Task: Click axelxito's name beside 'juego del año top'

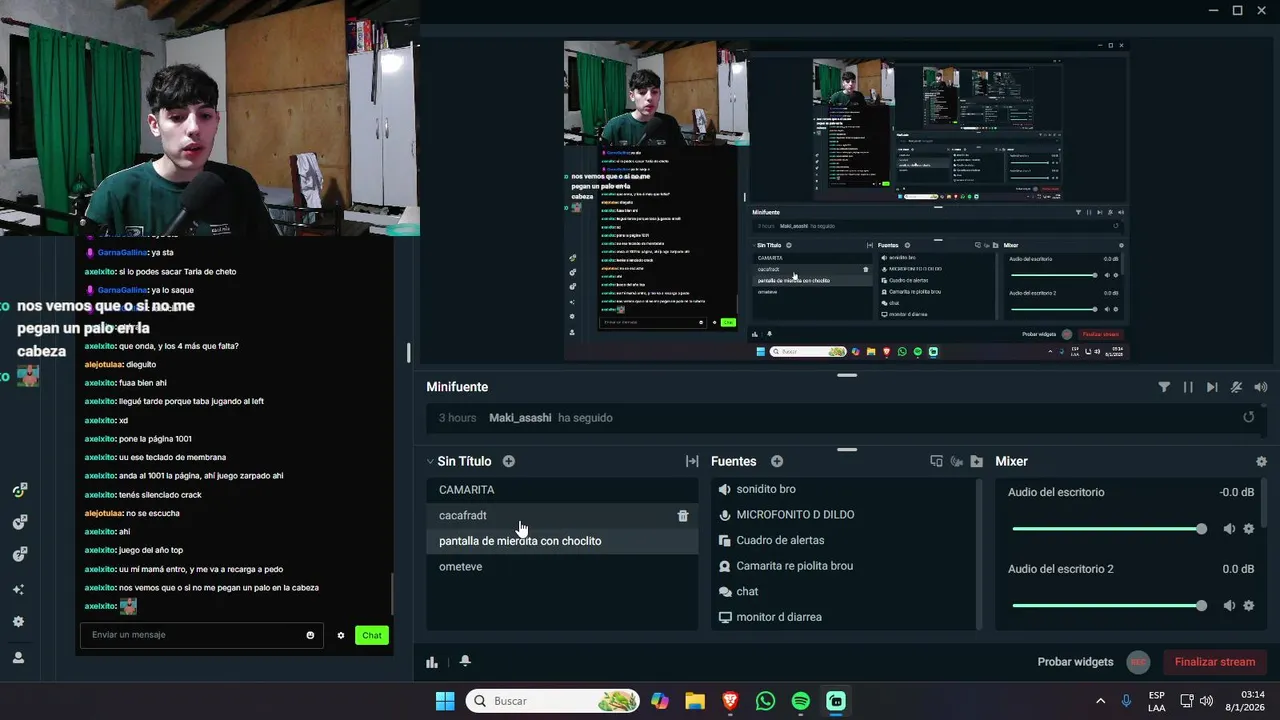Action: [100, 550]
